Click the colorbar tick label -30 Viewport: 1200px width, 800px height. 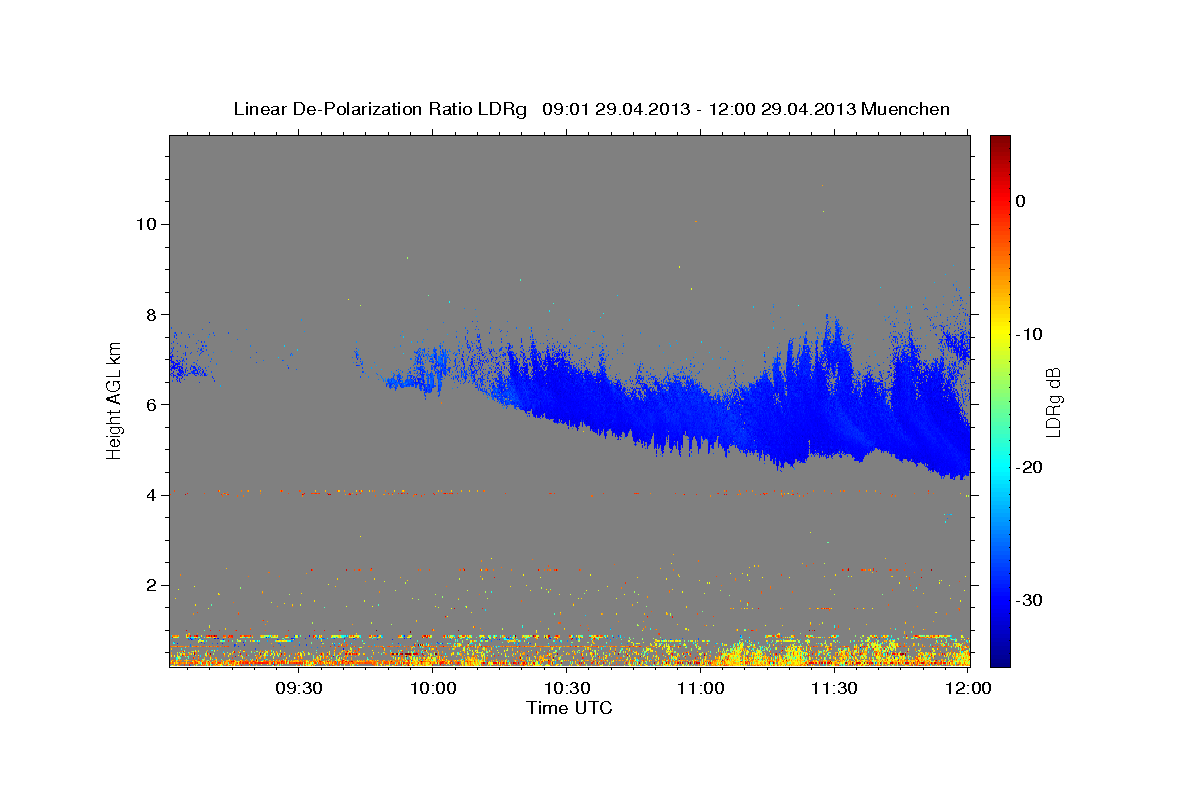click(1029, 600)
